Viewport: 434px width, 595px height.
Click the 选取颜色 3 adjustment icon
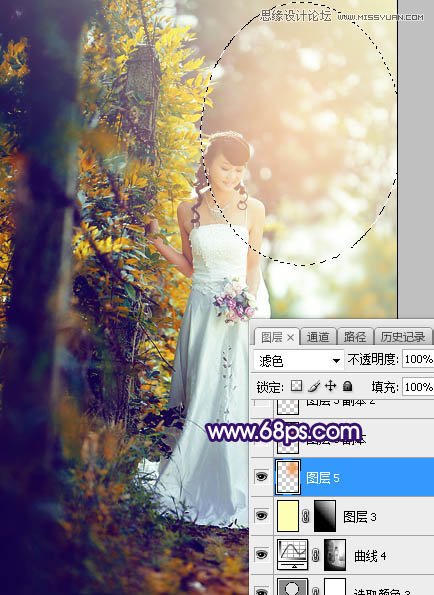(x=292, y=587)
